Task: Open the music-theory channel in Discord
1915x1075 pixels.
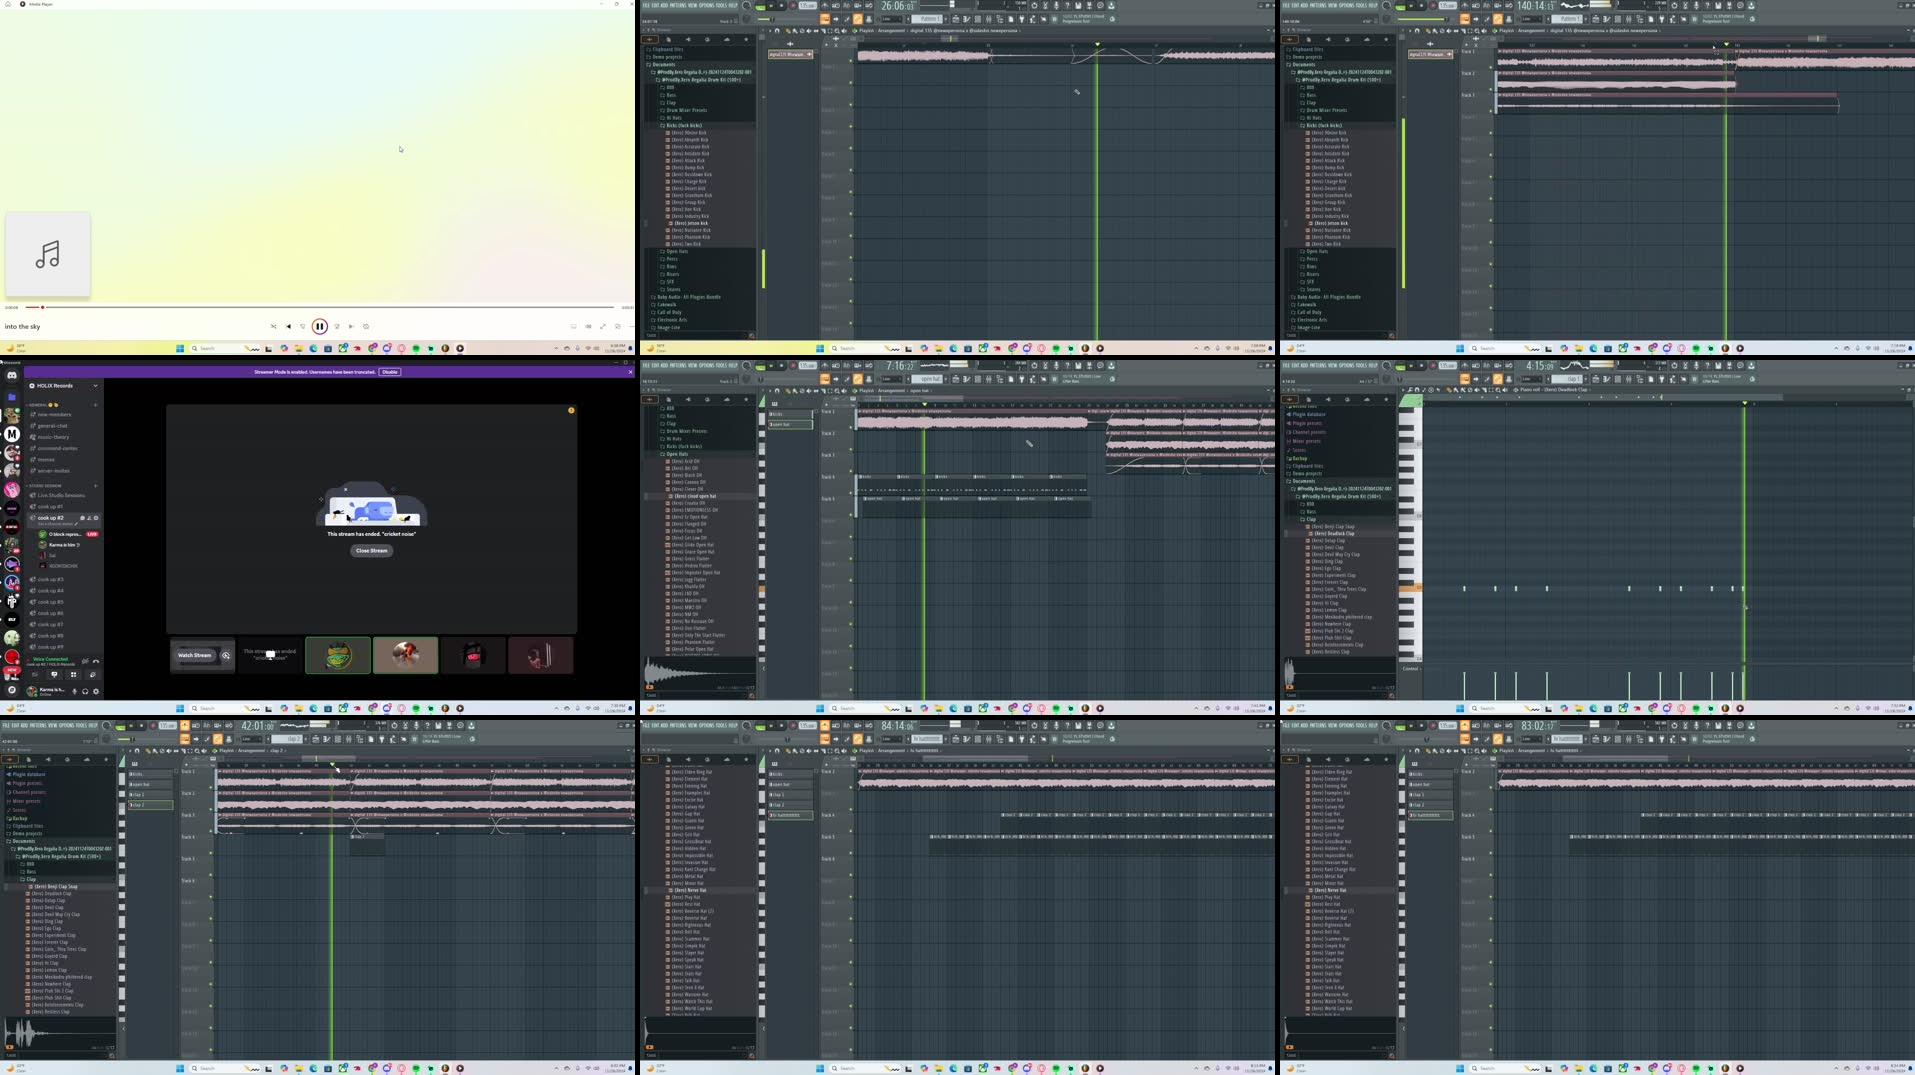Action: (x=54, y=437)
